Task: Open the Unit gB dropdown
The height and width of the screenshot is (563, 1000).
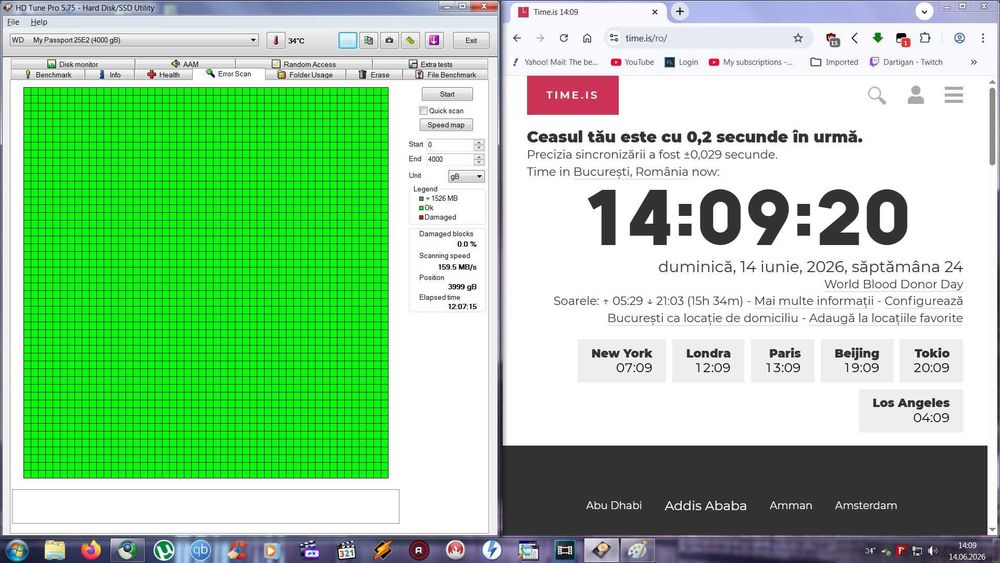Action: tap(466, 176)
